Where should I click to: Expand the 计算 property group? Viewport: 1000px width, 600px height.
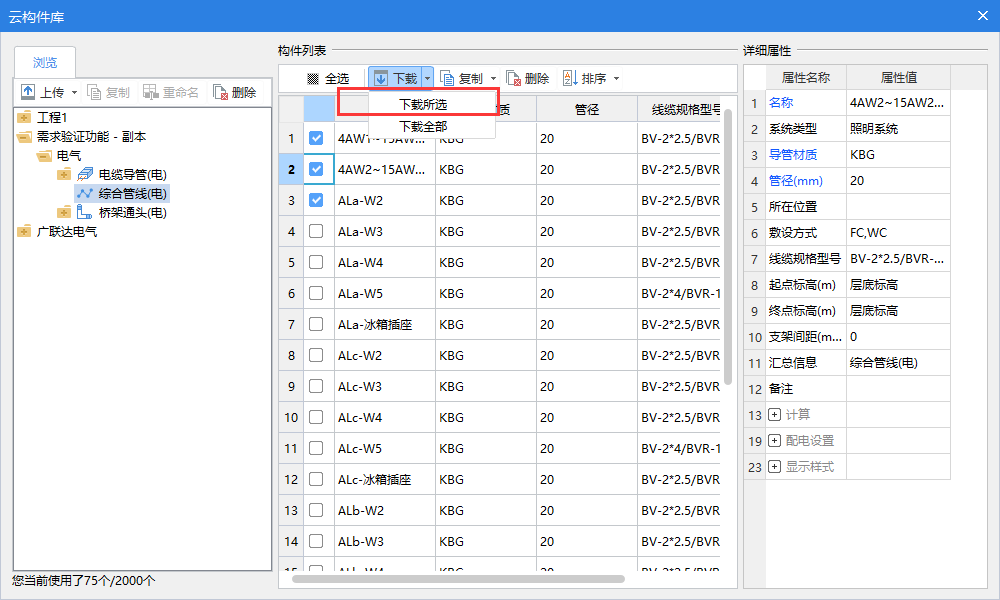(775, 415)
